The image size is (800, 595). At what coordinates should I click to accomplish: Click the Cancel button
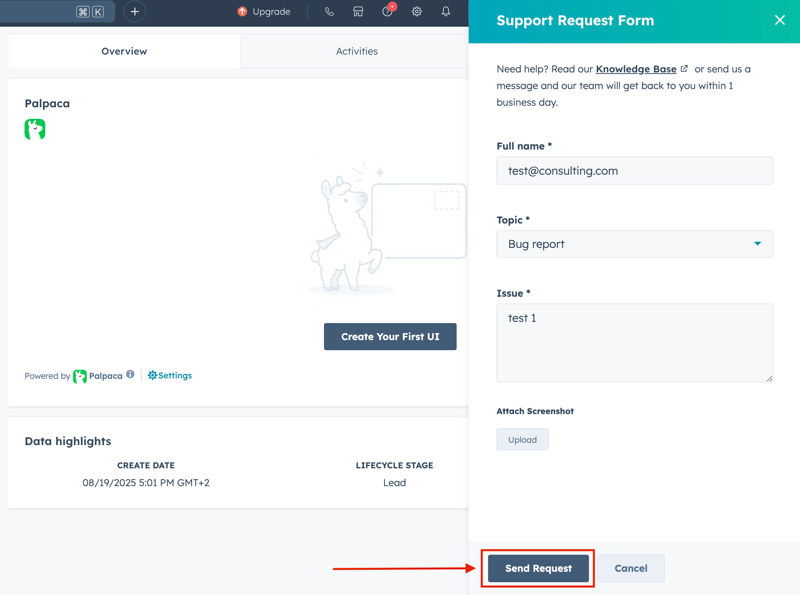tap(630, 568)
